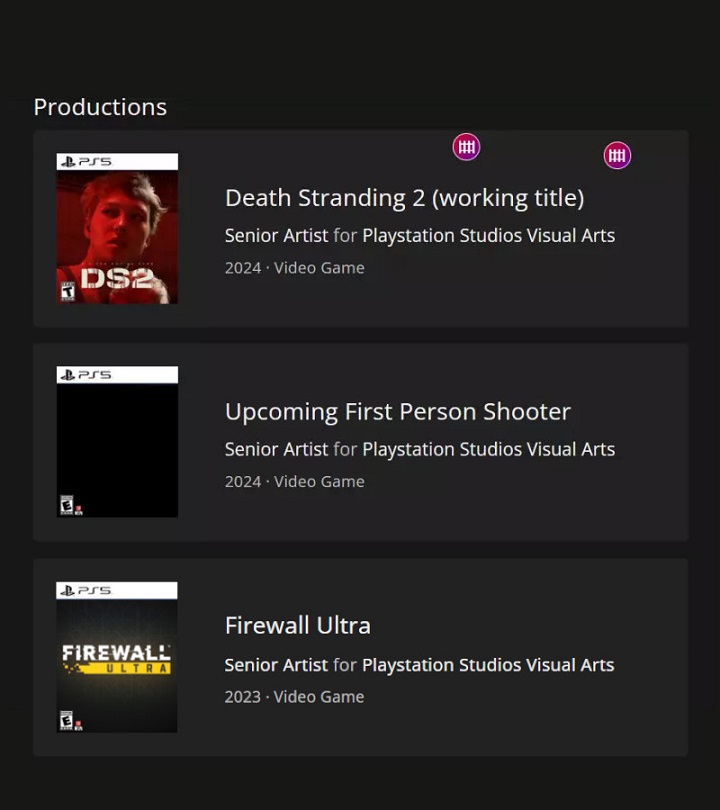The image size is (720, 810).
Task: Click the PS5 logo banner on the Firewall Ultra cover
Action: click(x=117, y=590)
